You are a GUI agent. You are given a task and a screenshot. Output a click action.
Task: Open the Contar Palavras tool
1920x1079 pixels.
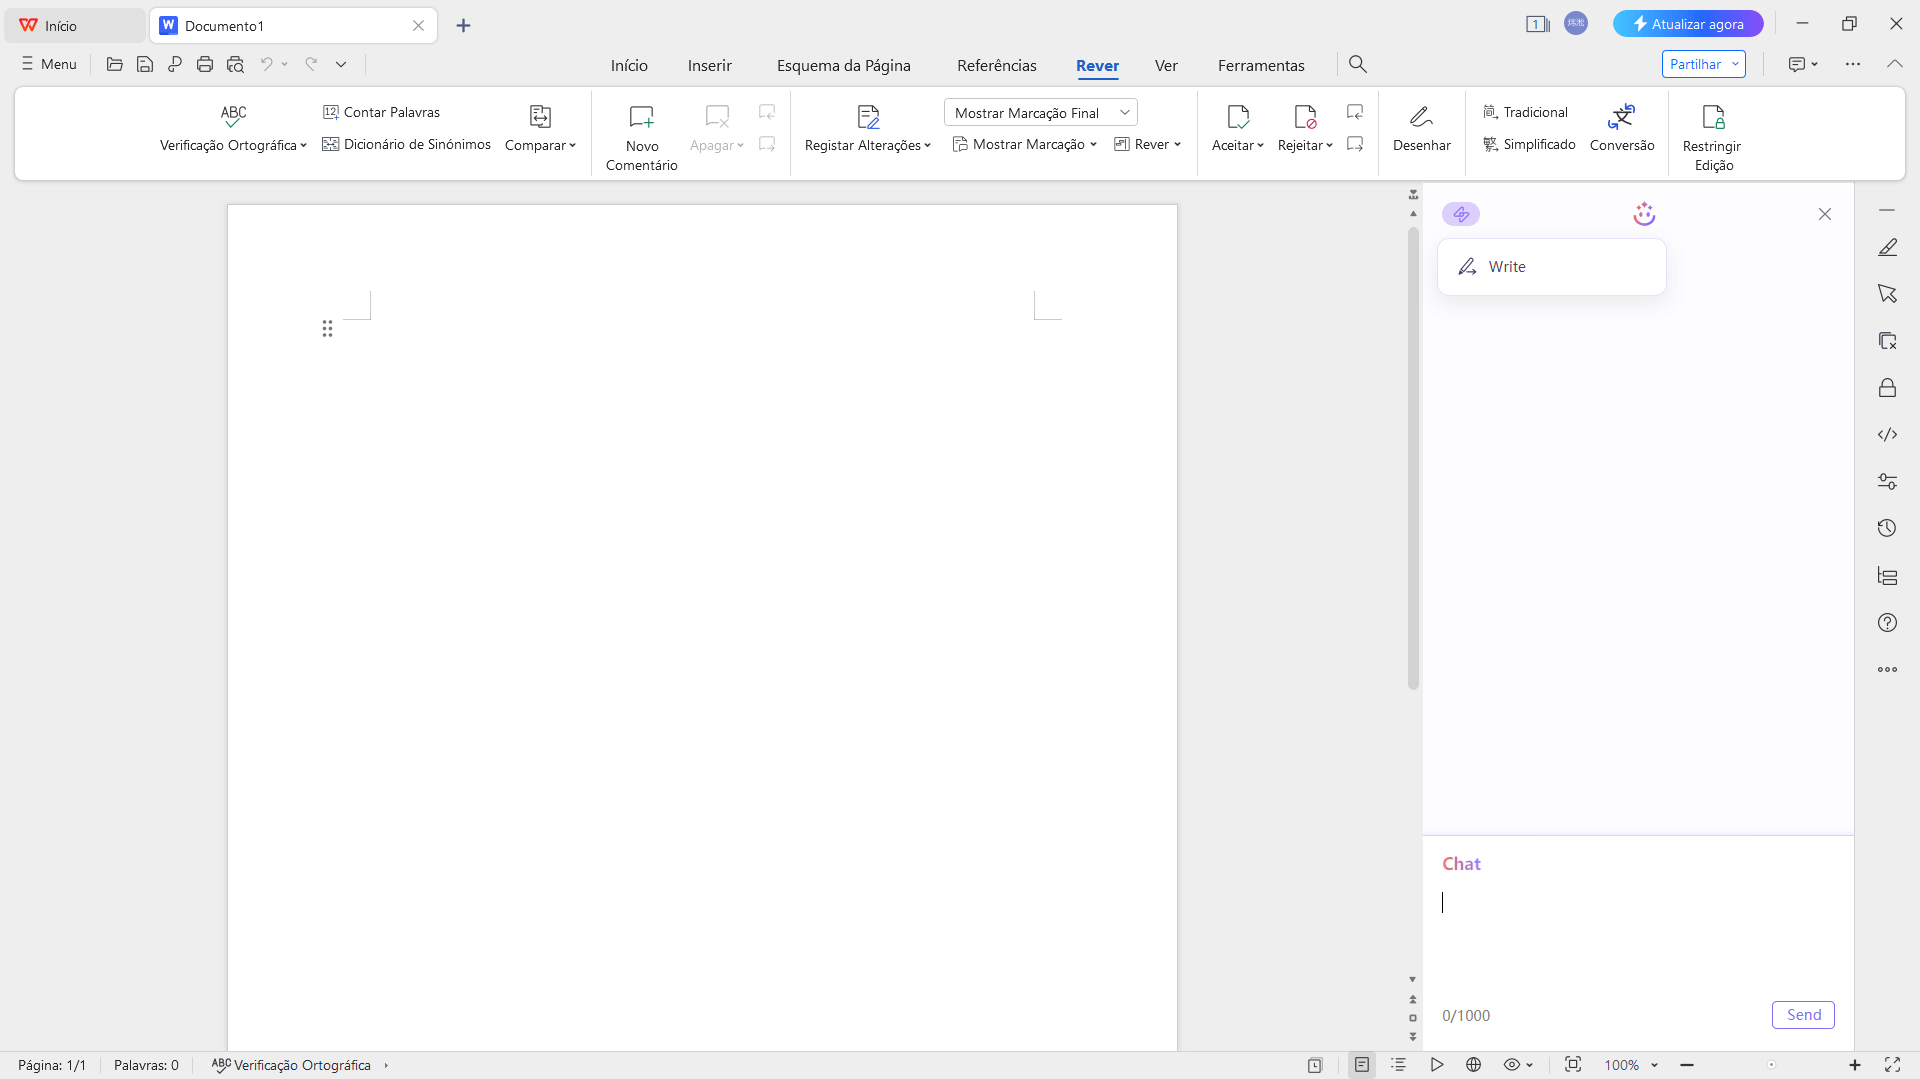381,112
